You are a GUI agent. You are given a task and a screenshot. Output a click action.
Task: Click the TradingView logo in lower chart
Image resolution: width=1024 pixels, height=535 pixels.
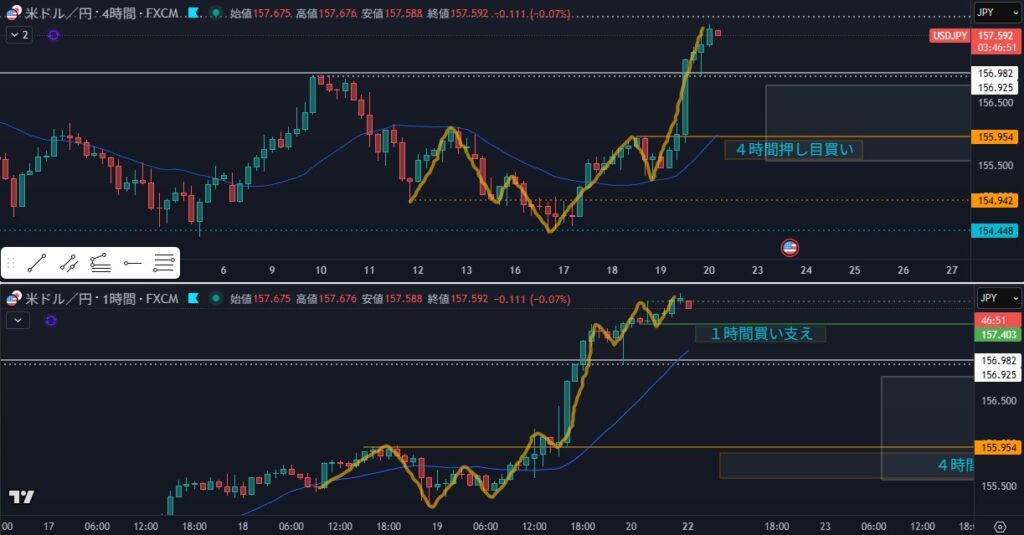point(21,497)
